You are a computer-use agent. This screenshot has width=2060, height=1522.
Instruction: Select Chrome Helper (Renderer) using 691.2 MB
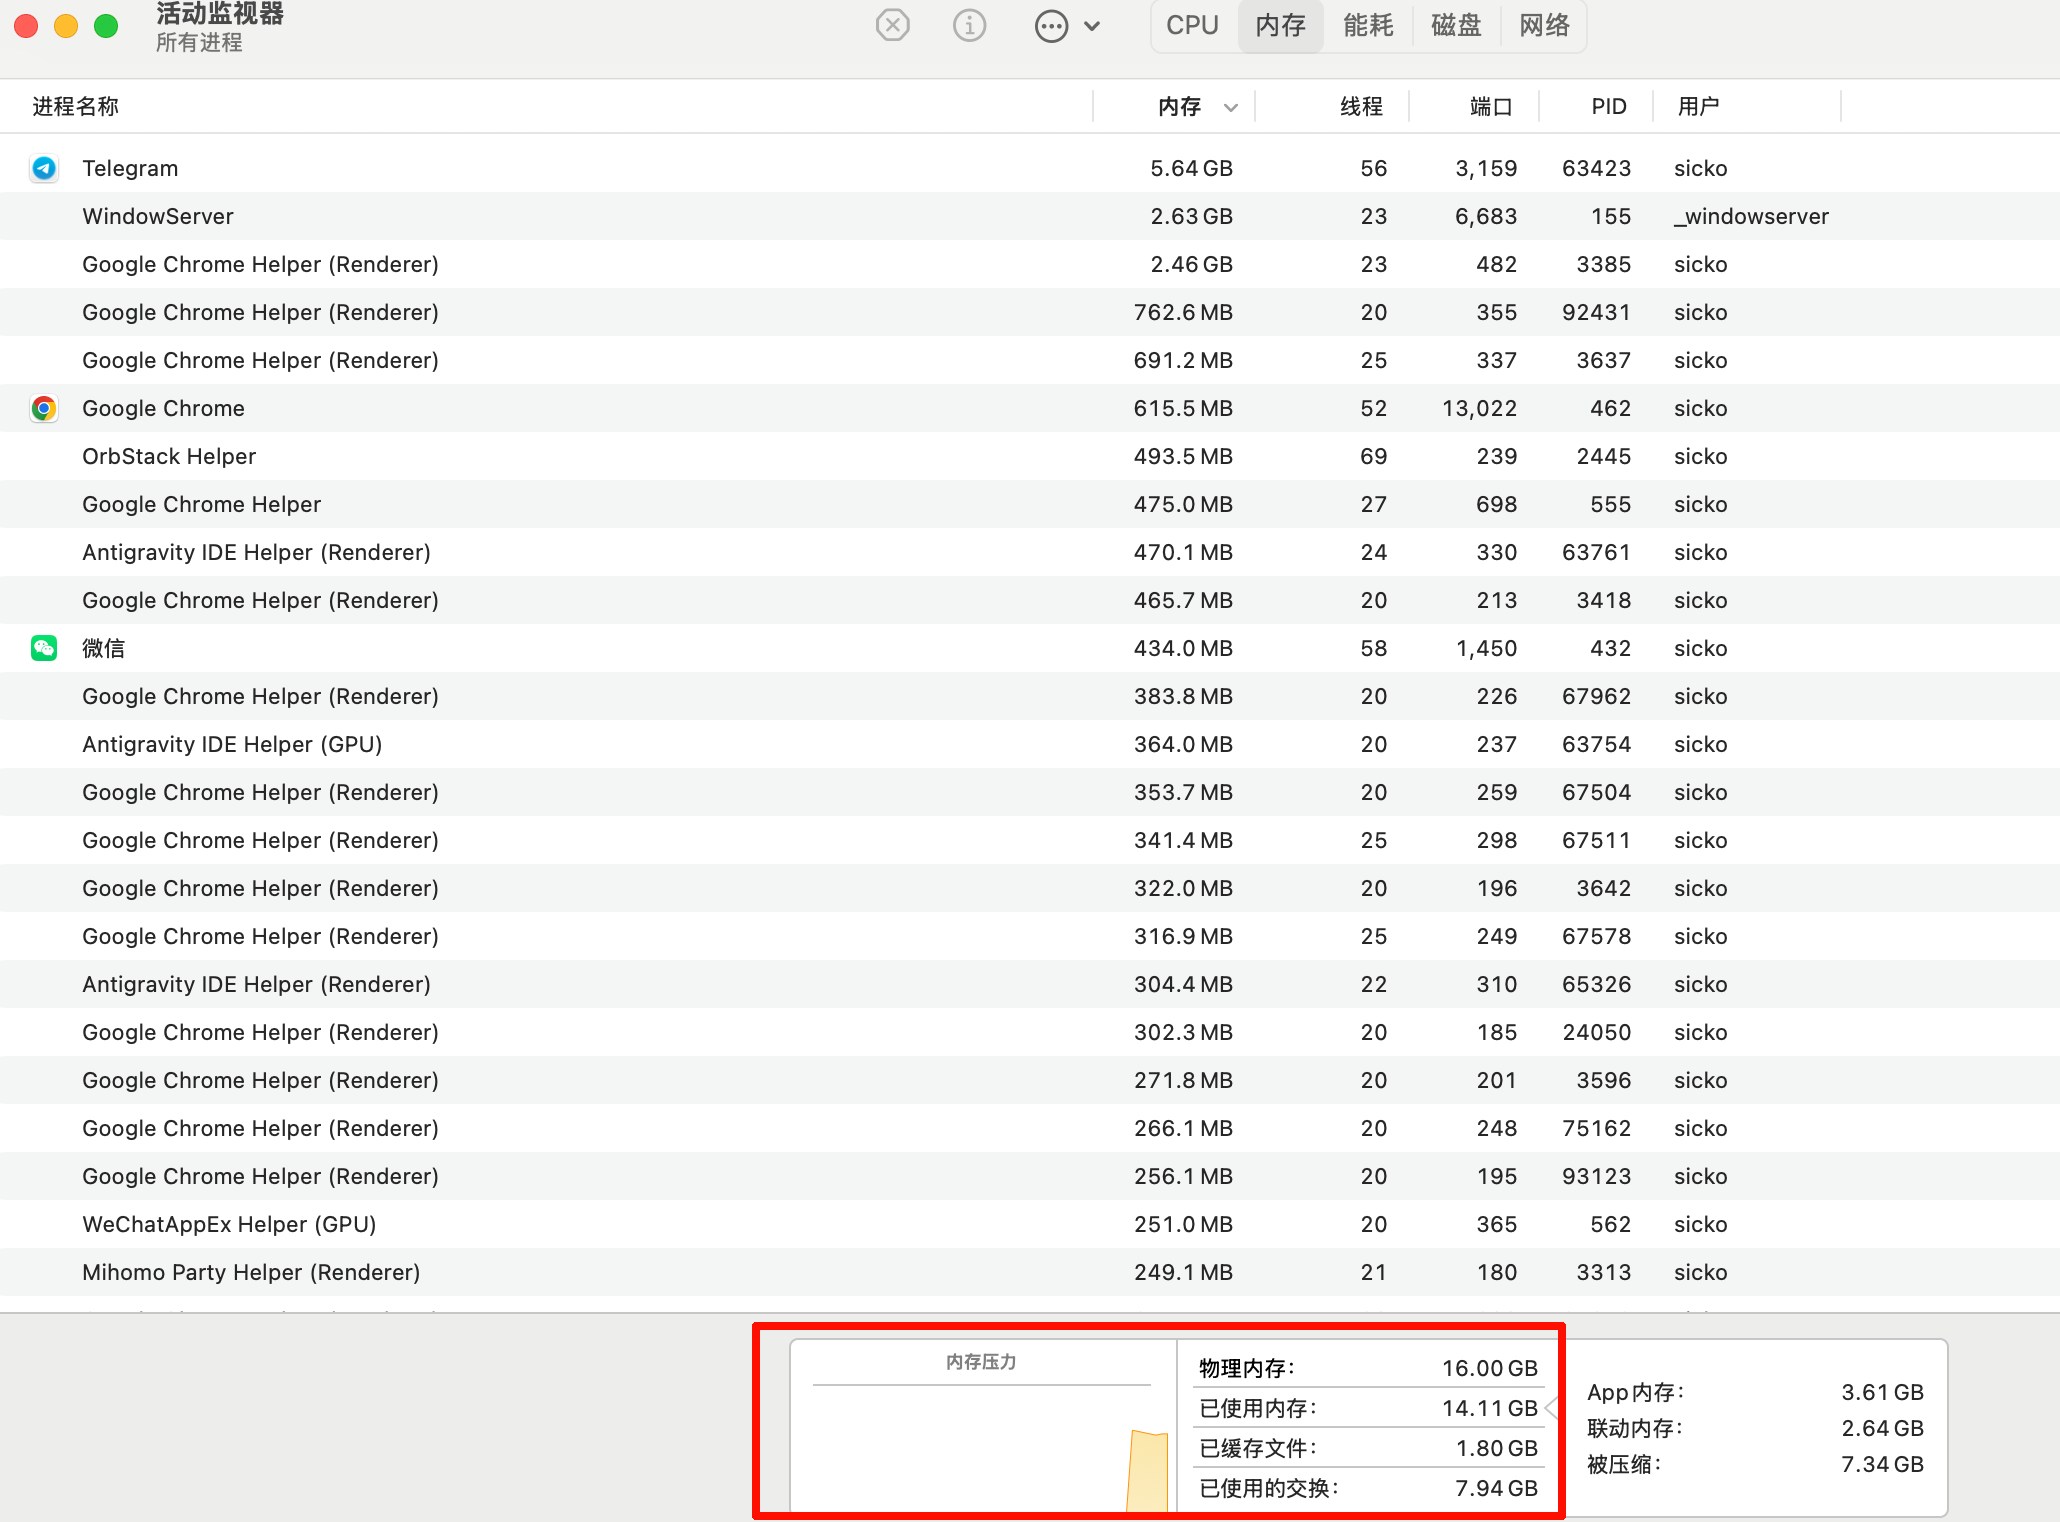1030,360
